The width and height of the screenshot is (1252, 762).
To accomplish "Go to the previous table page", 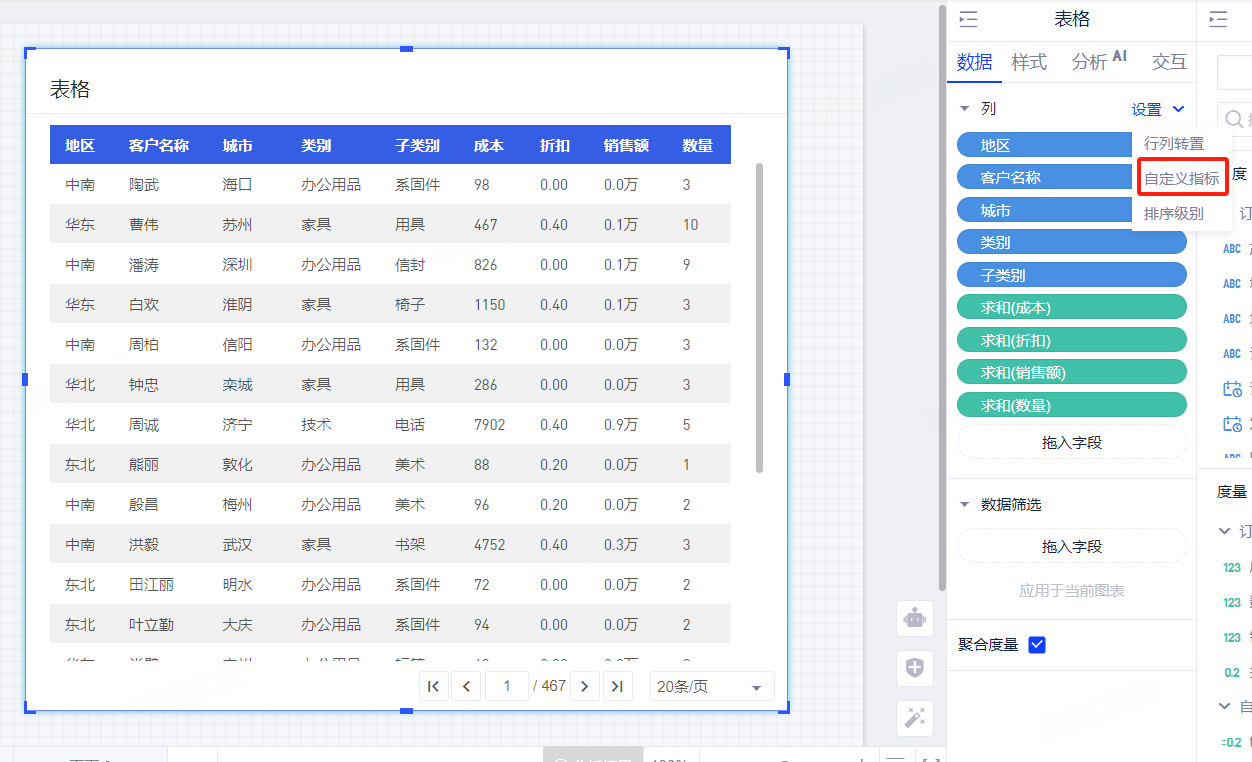I will pyautogui.click(x=466, y=686).
